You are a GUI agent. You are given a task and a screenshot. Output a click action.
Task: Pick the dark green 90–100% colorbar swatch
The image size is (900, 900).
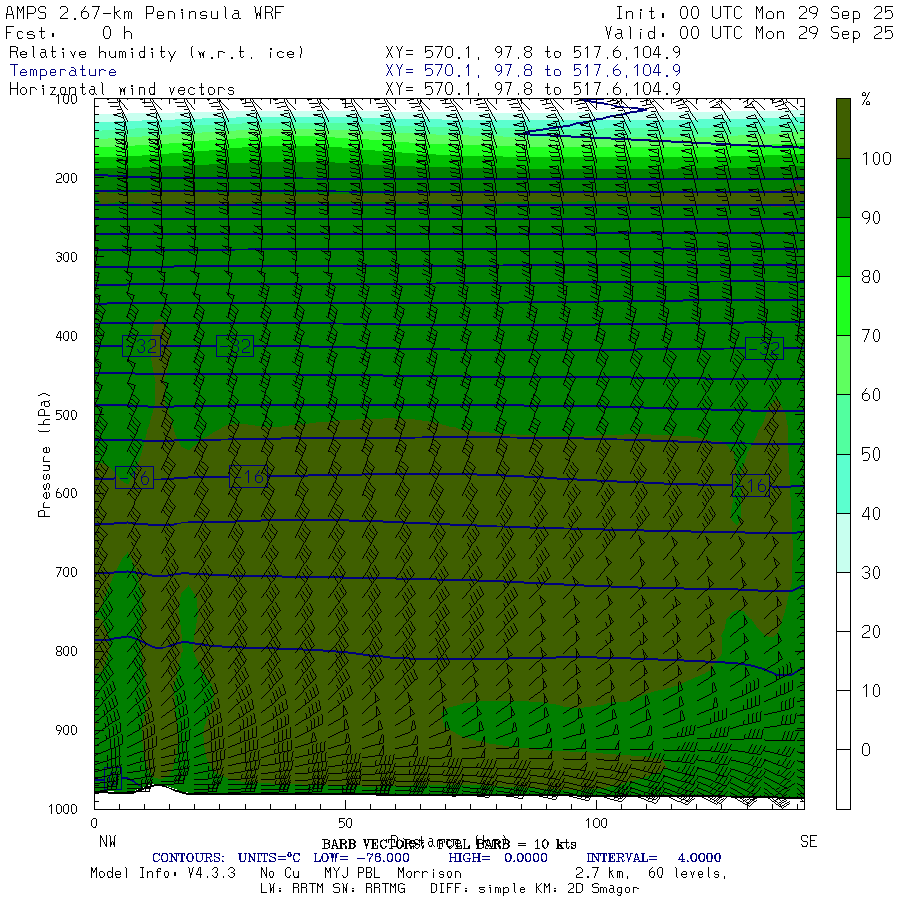pyautogui.click(x=843, y=188)
